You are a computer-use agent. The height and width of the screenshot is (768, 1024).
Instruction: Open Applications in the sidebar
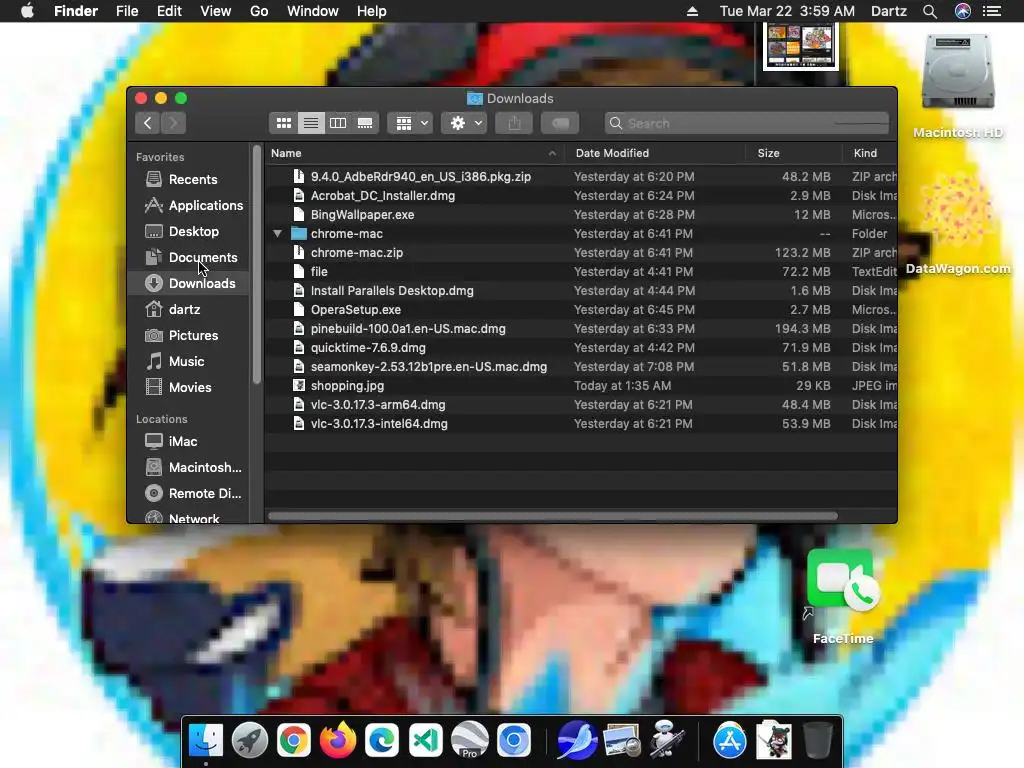tap(188, 205)
